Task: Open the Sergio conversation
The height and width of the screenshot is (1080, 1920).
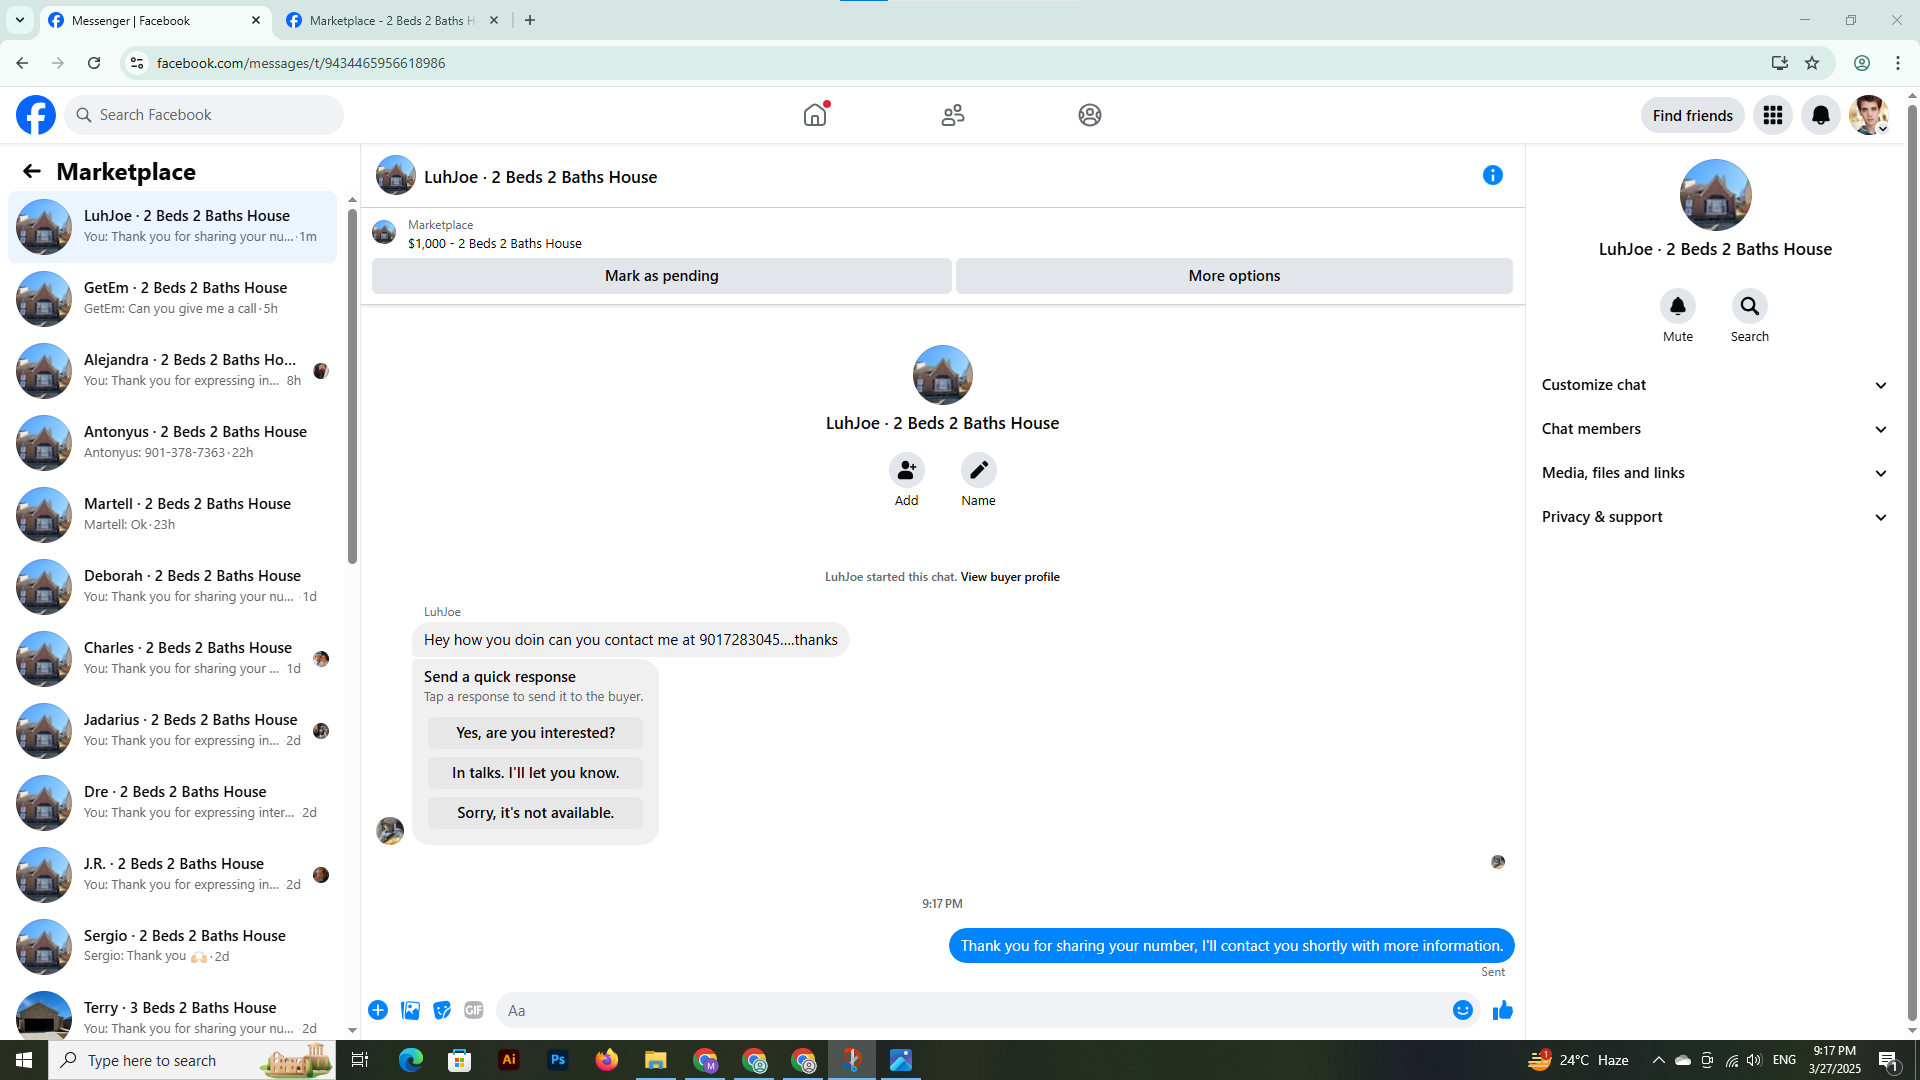Action: (173, 946)
